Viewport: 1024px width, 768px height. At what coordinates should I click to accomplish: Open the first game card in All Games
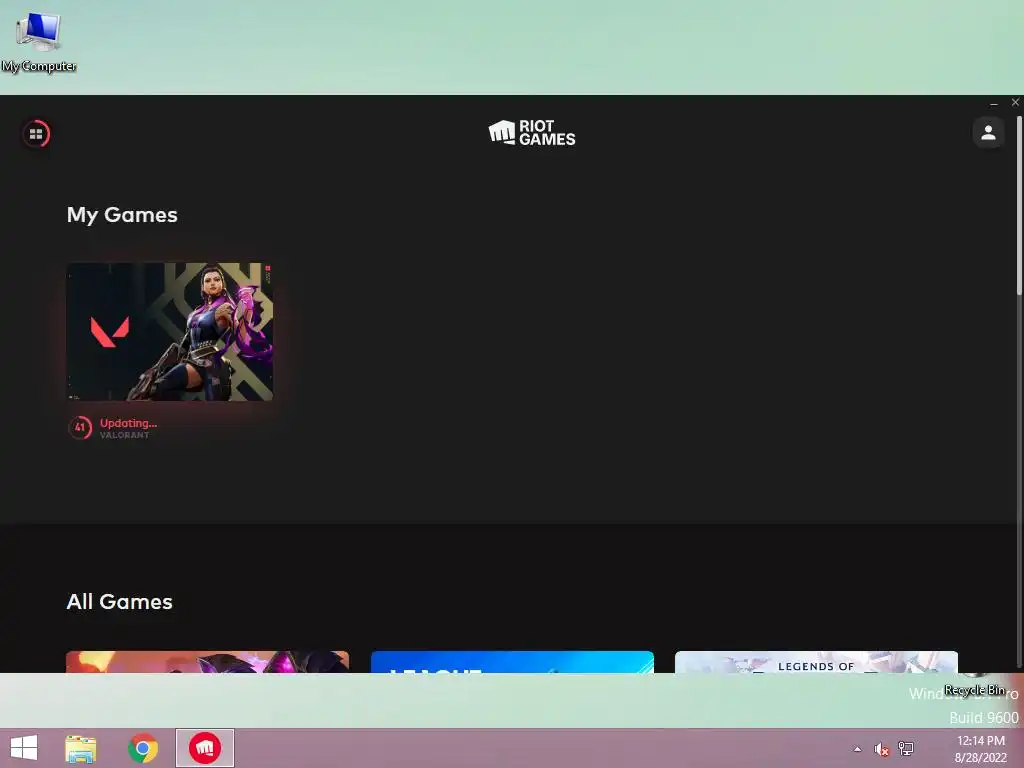208,662
